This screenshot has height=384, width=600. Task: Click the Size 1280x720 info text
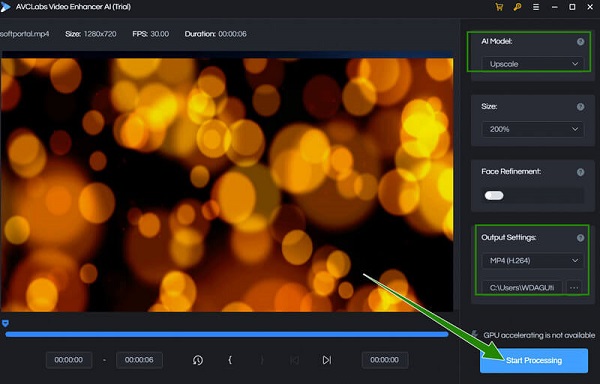coord(91,34)
